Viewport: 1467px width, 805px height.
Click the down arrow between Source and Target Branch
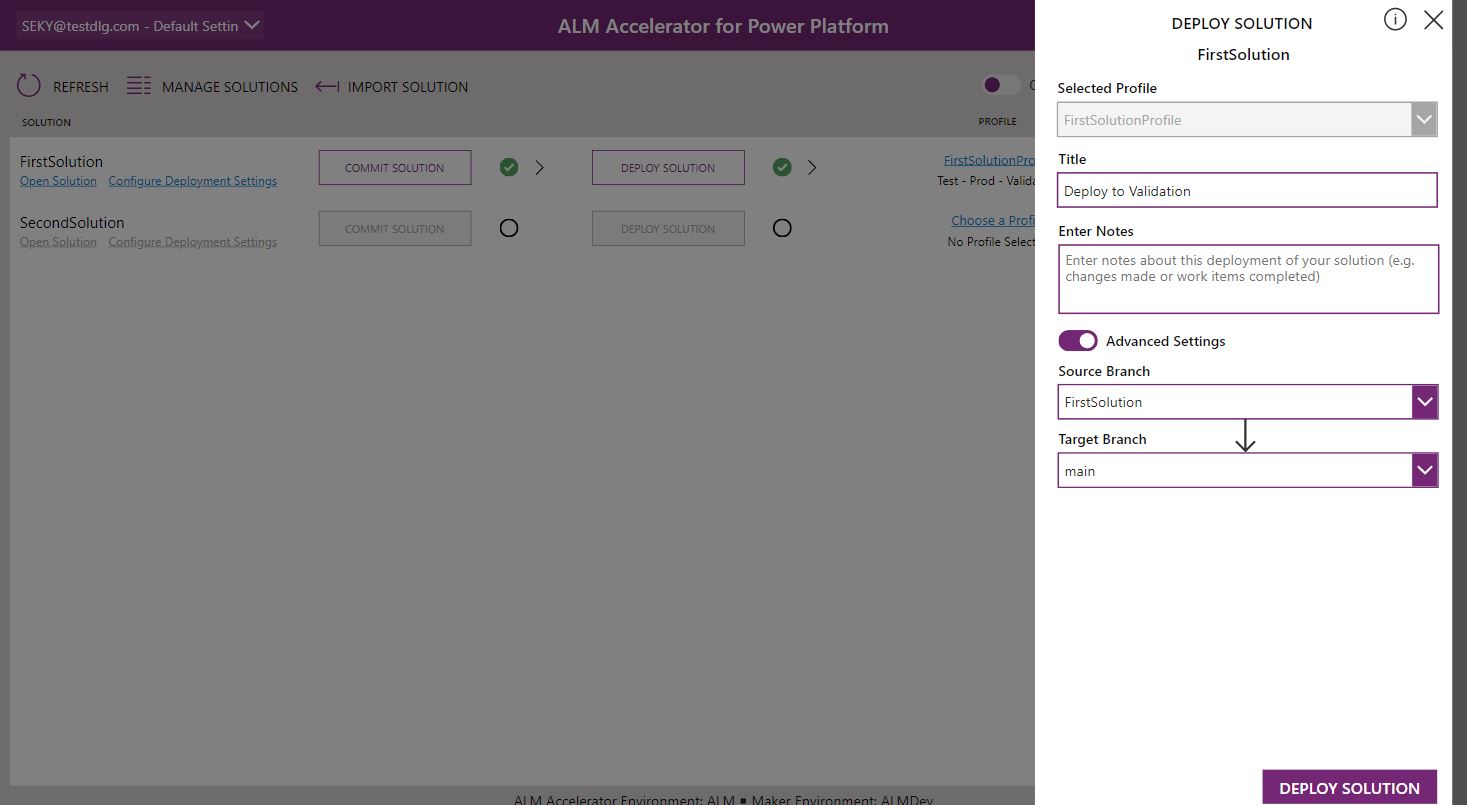[x=1245, y=436]
